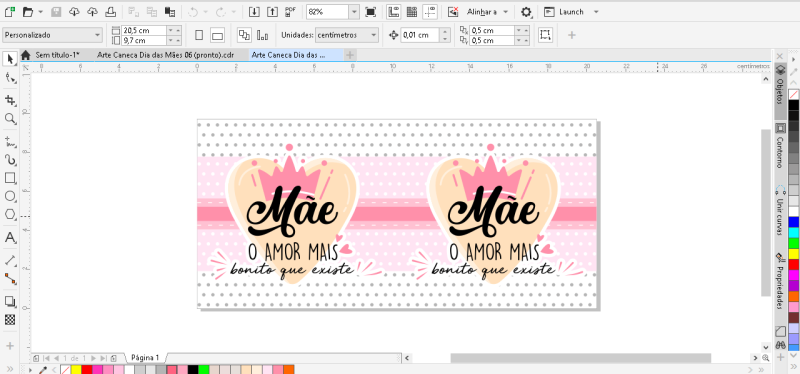
Task: Choose blue swatch in right palette
Action: tap(794, 222)
